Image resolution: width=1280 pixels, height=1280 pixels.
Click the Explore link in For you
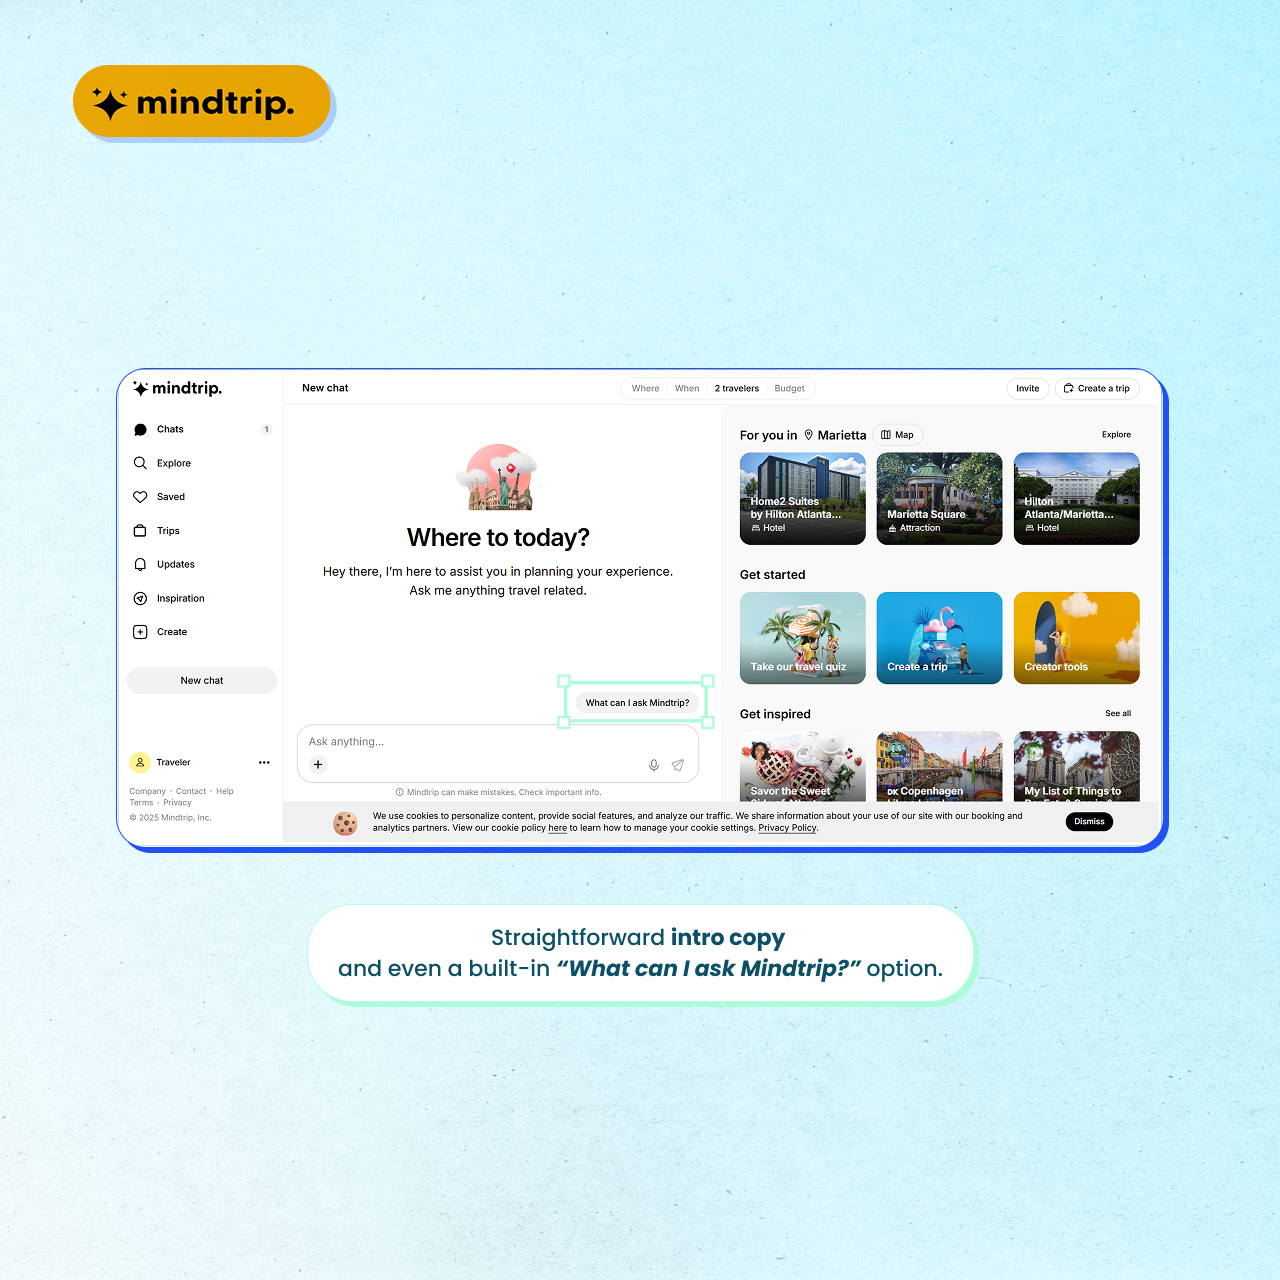[1116, 435]
